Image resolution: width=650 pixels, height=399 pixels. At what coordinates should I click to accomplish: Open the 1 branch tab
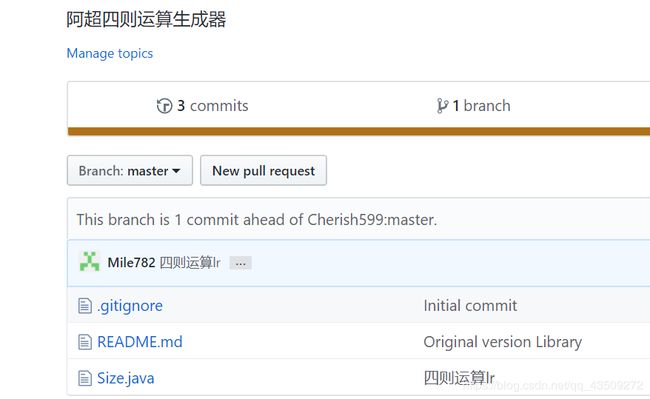[473, 106]
